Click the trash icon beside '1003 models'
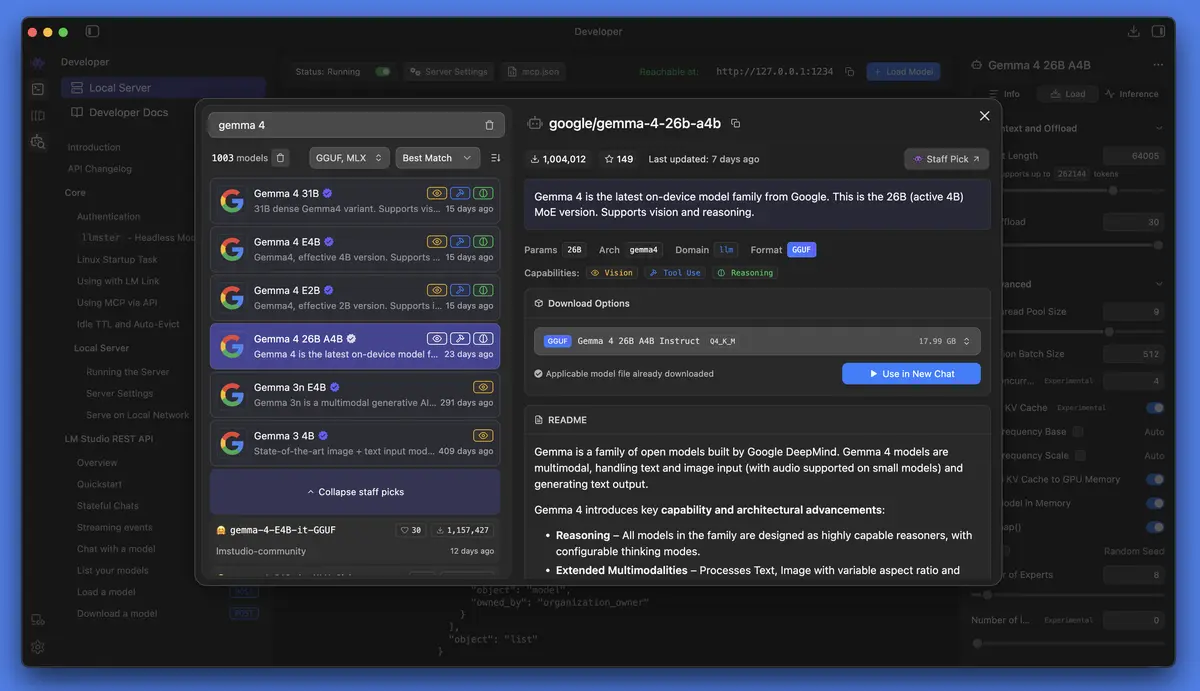The width and height of the screenshot is (1200, 691). pyautogui.click(x=281, y=158)
